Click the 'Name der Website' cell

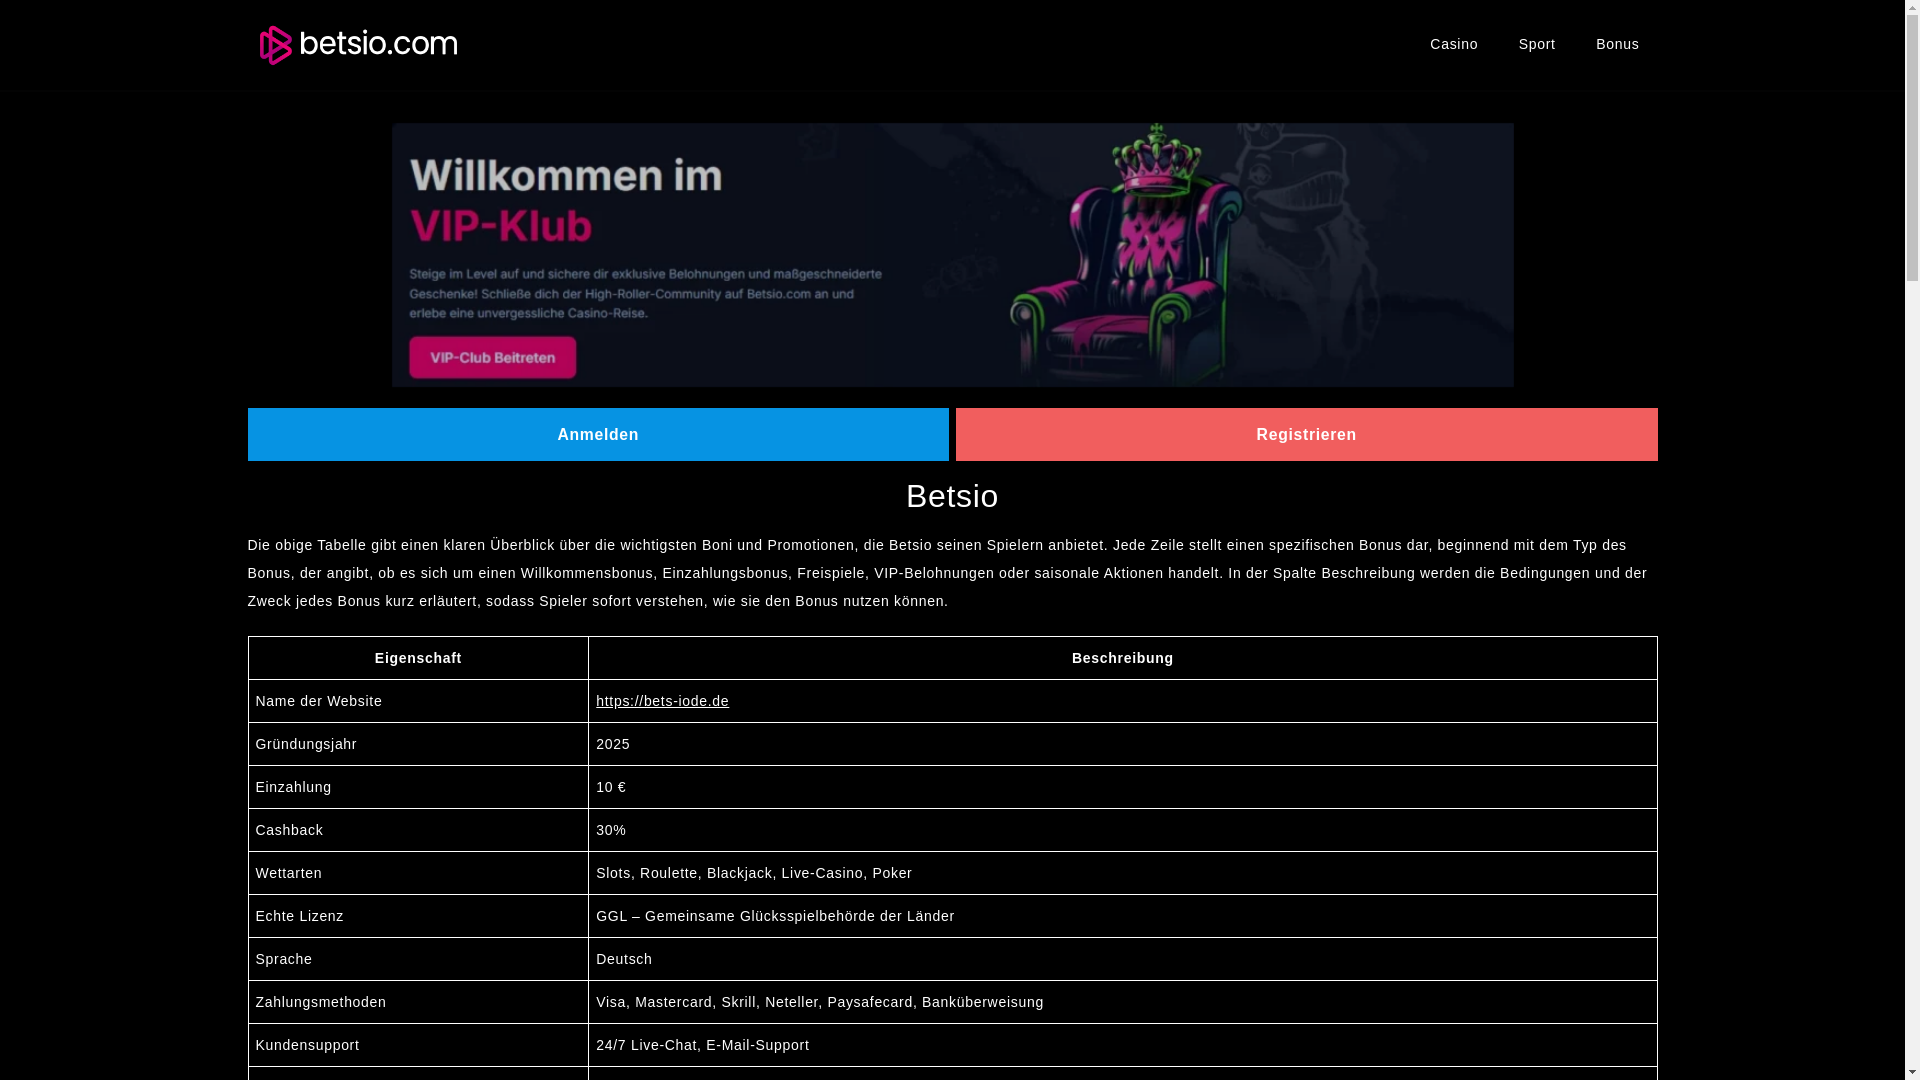(x=418, y=701)
